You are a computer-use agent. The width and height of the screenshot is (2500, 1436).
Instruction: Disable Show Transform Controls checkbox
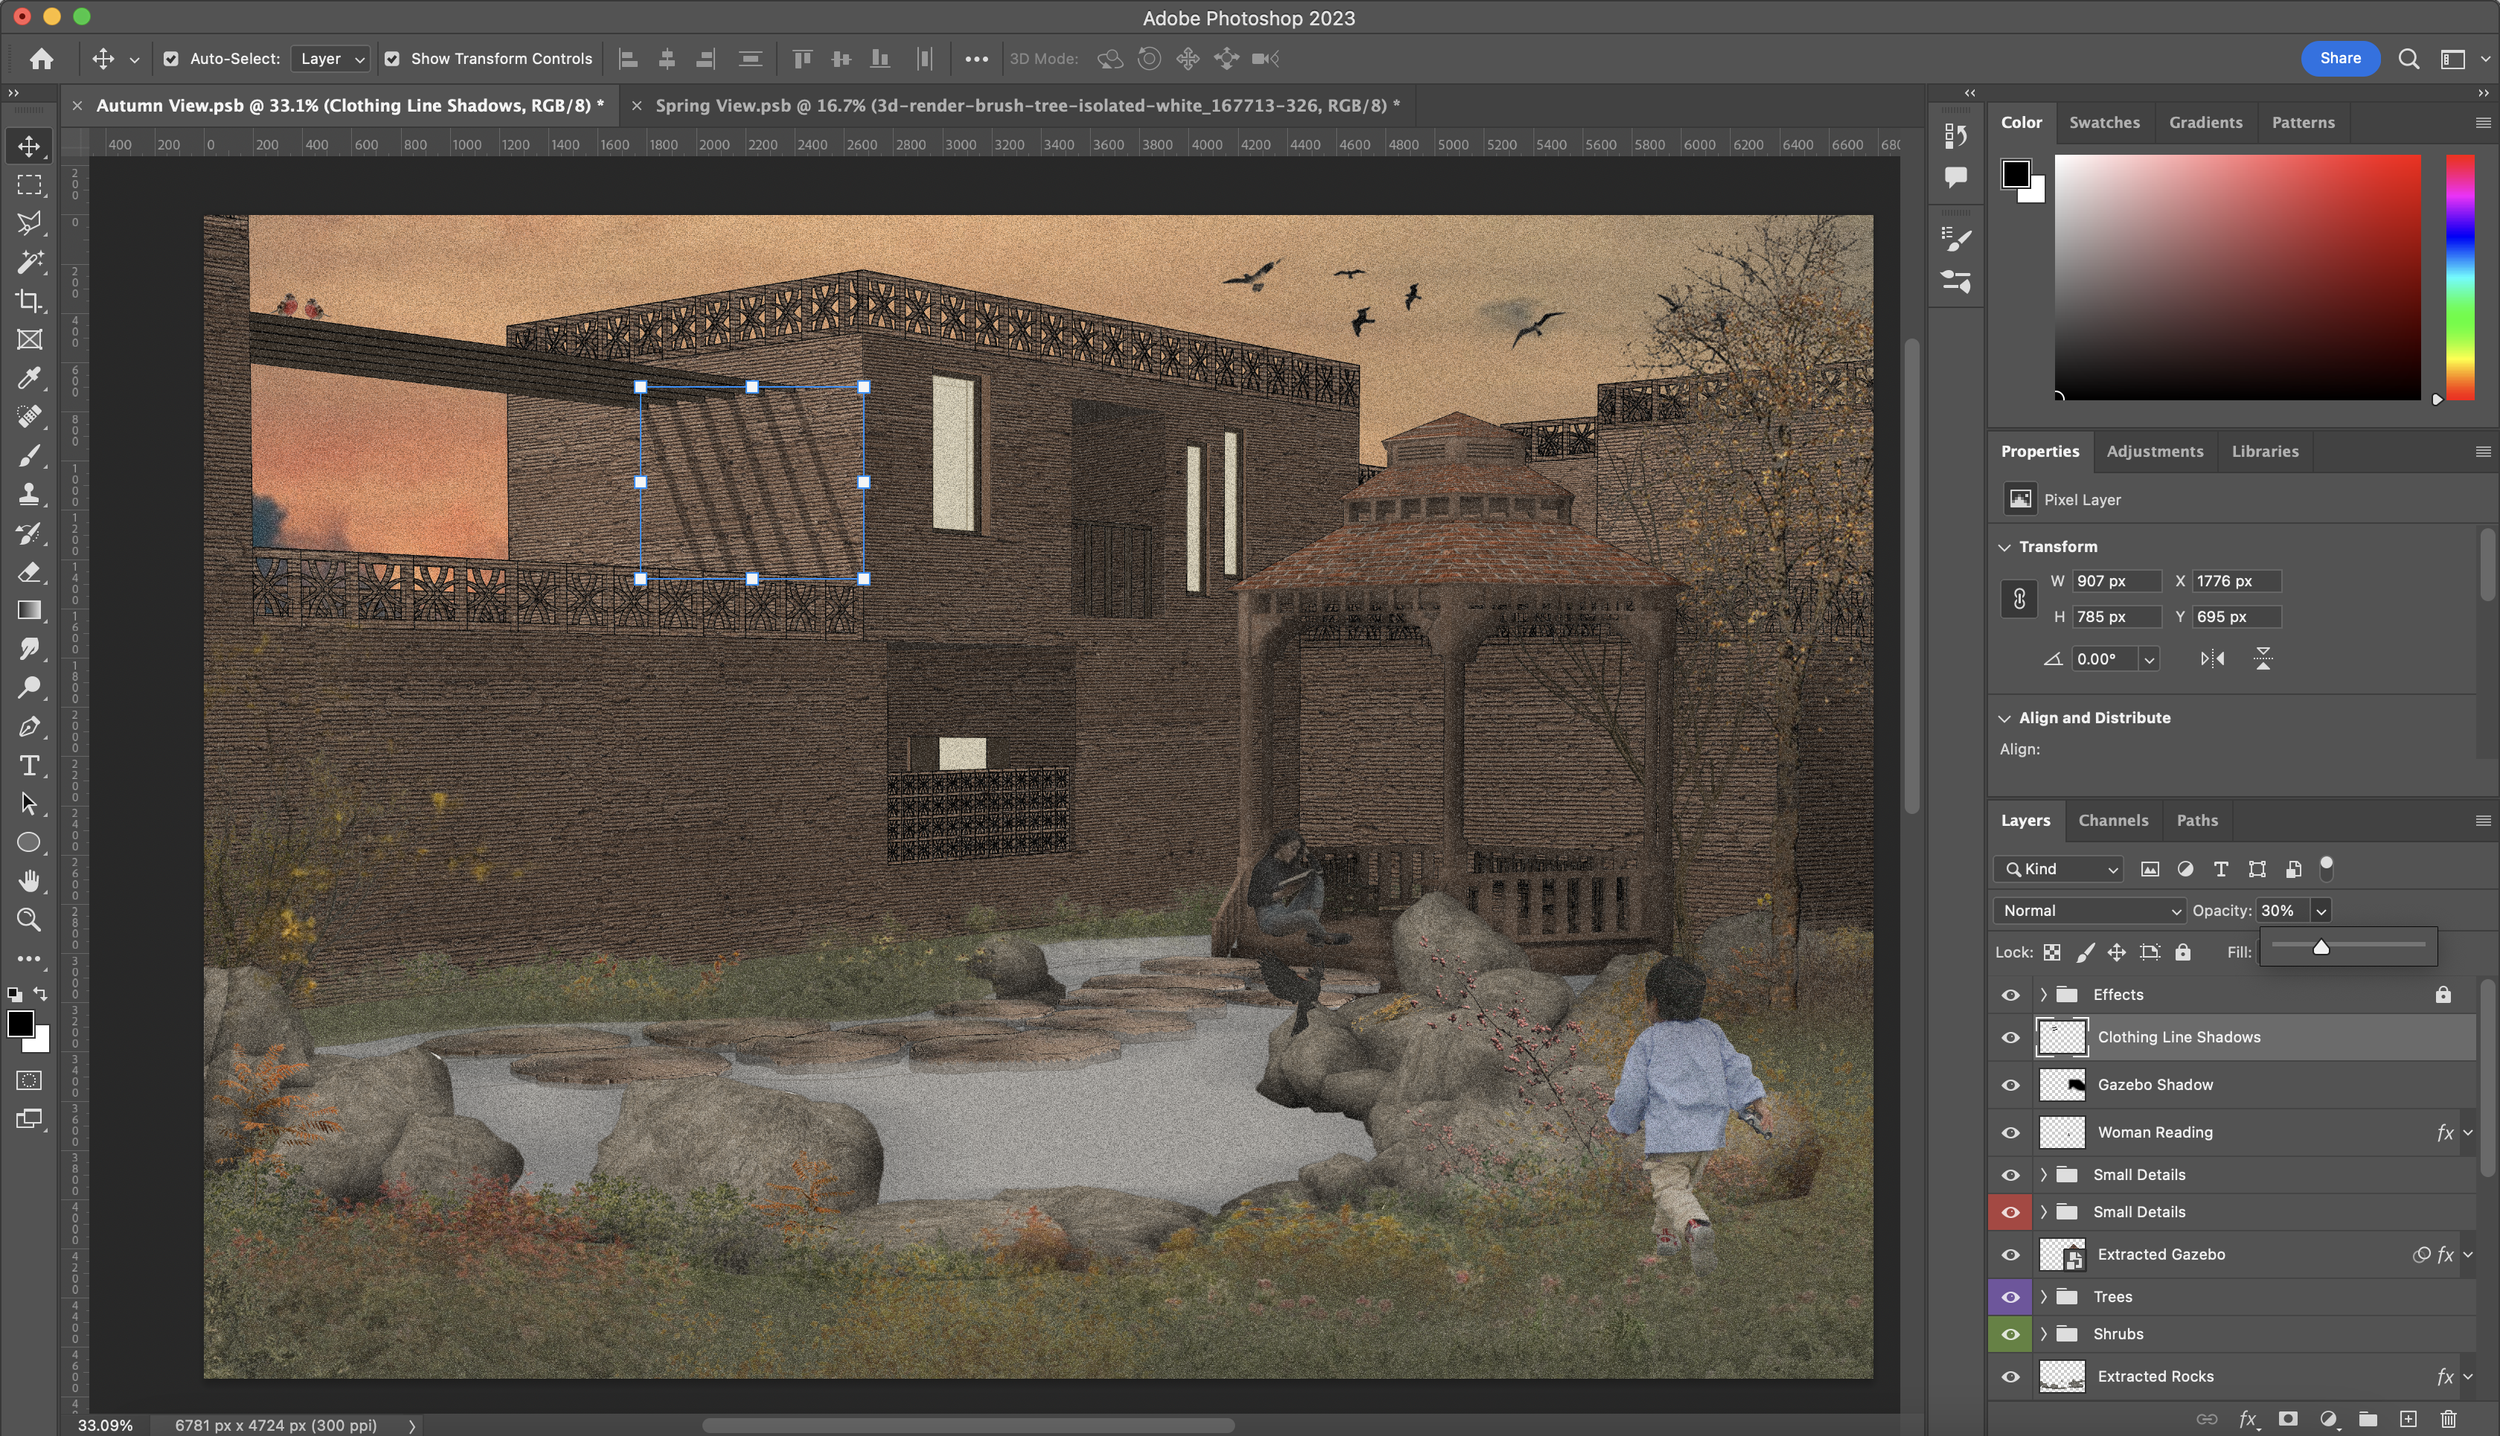click(x=392, y=59)
